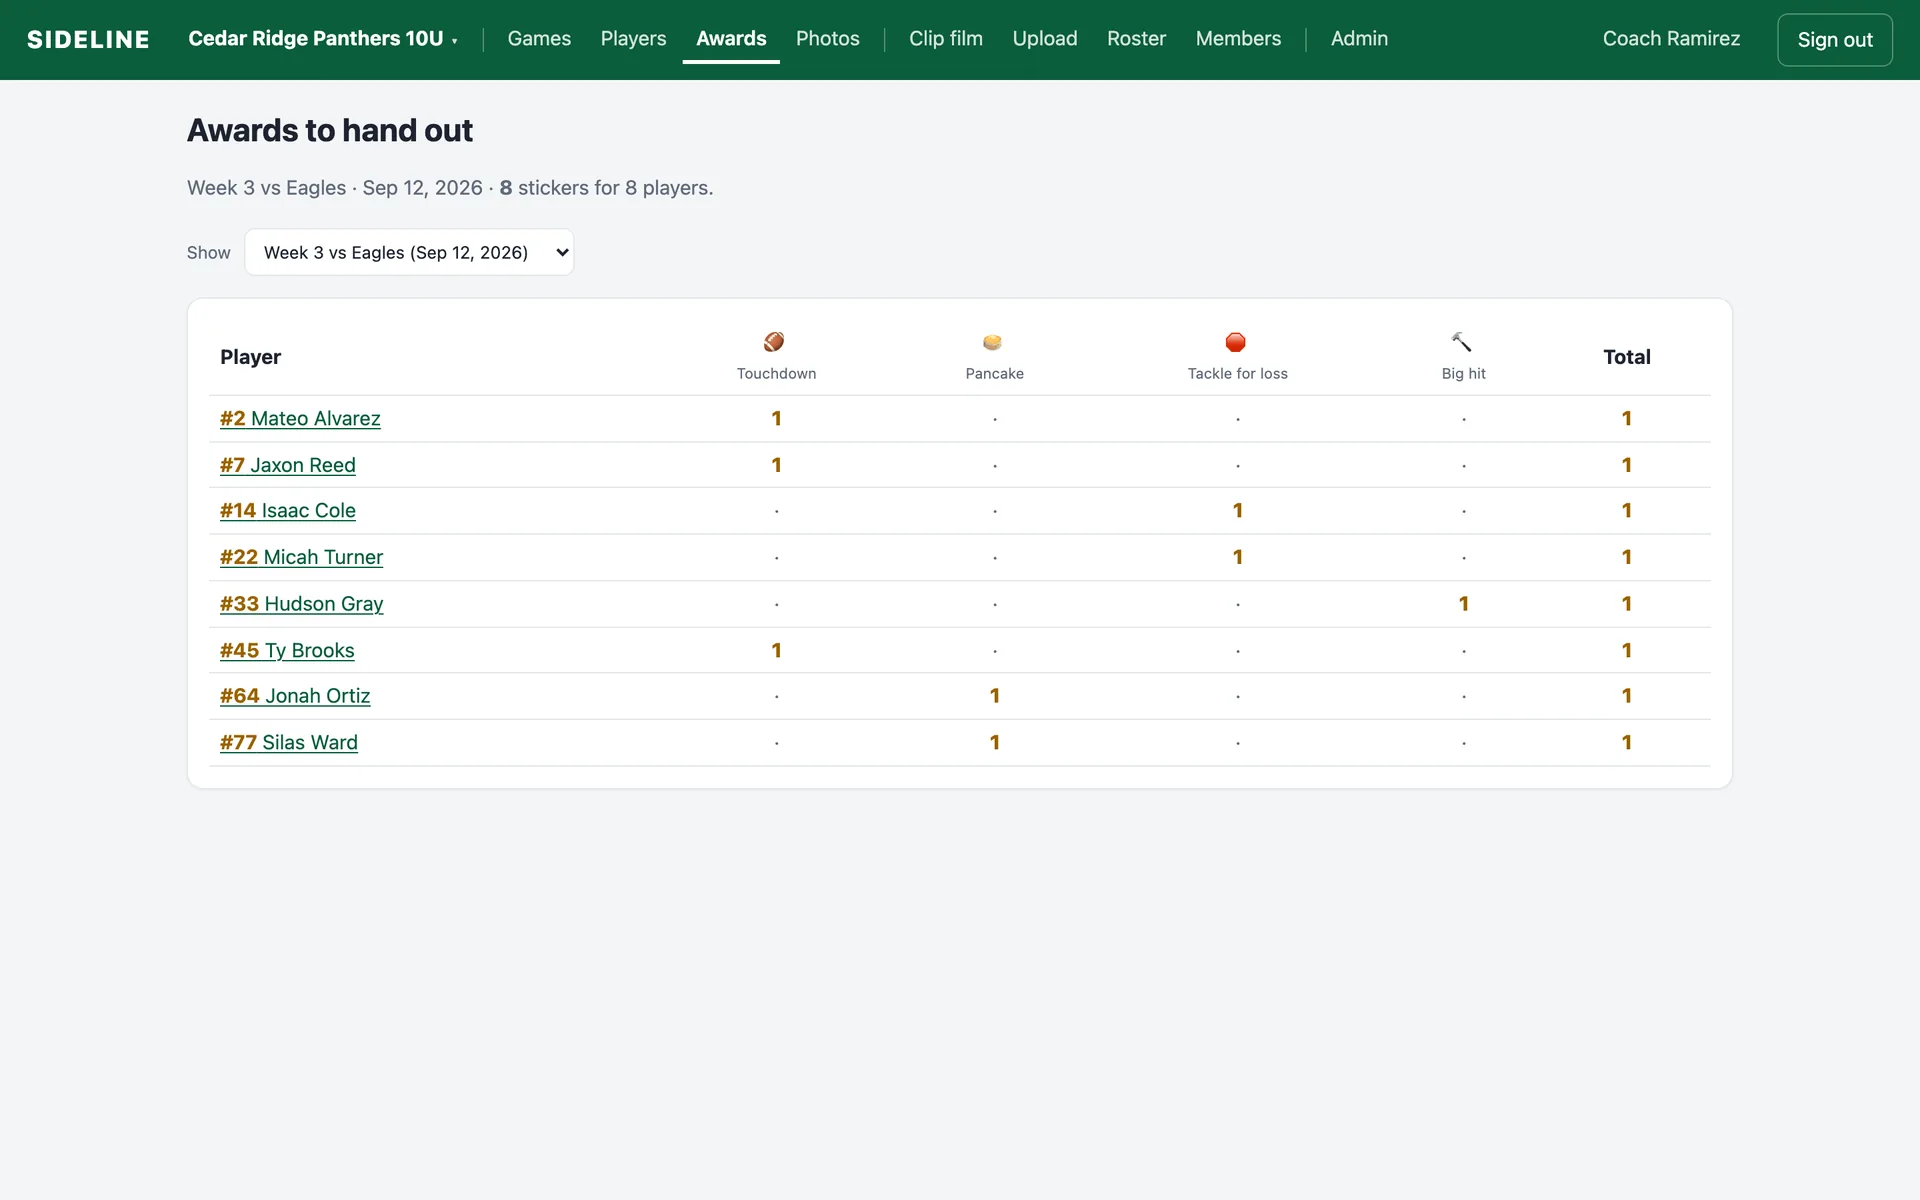The image size is (1920, 1200).
Task: Select the Awards tab
Action: [x=731, y=39]
